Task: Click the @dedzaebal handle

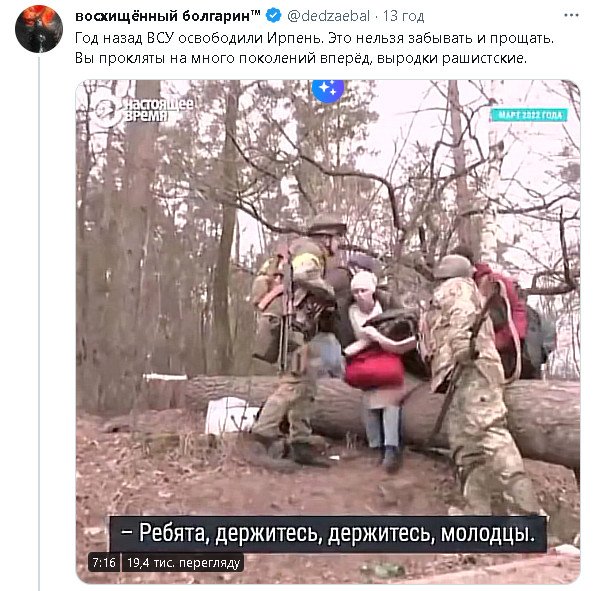Action: [x=328, y=16]
